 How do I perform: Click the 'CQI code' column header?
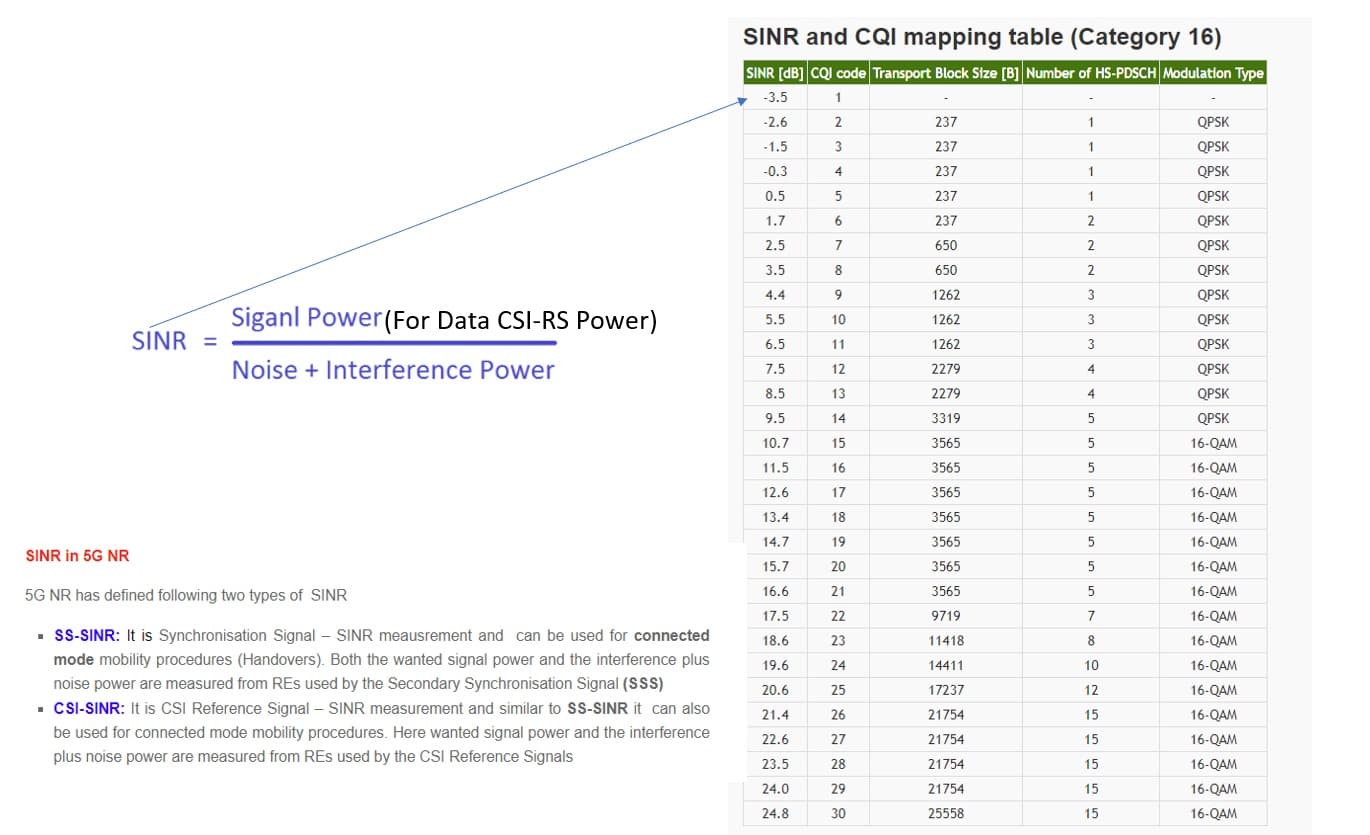tap(837, 73)
